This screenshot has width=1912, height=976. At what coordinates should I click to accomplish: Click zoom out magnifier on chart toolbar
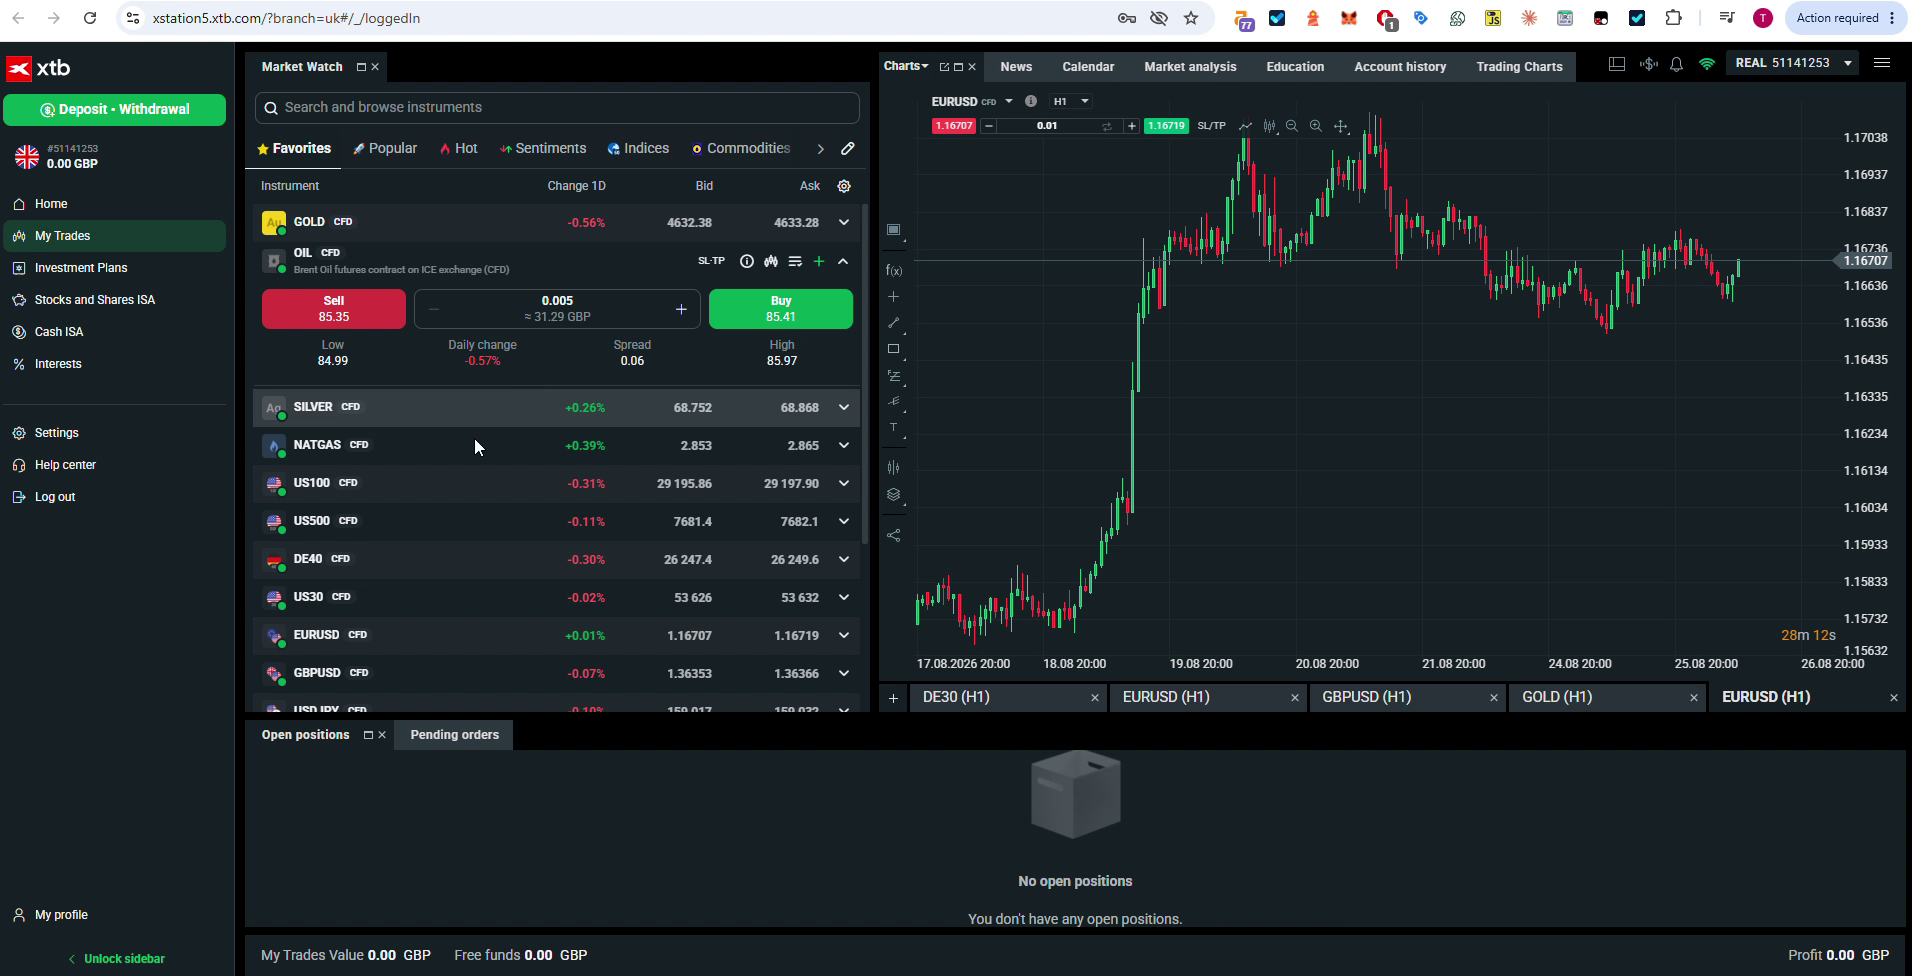[x=1292, y=126]
